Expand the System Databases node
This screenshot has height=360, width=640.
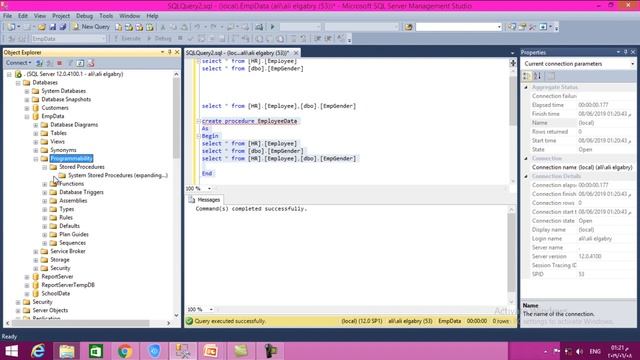tap(27, 91)
